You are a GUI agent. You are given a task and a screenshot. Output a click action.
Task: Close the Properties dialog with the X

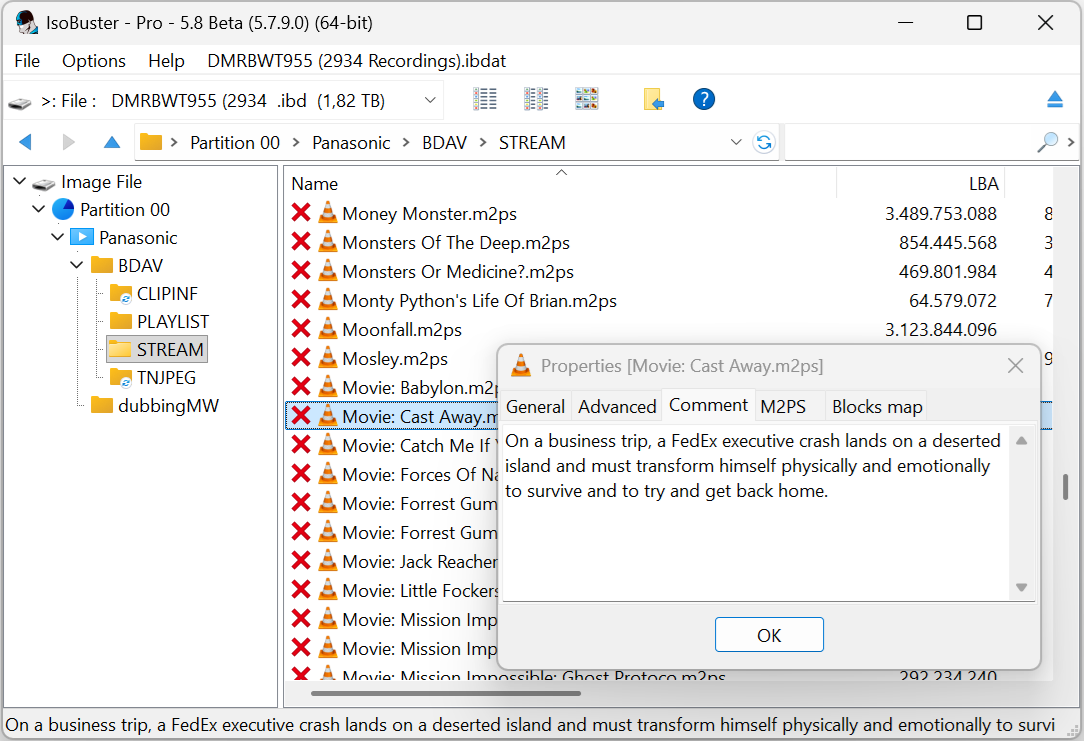click(1015, 366)
